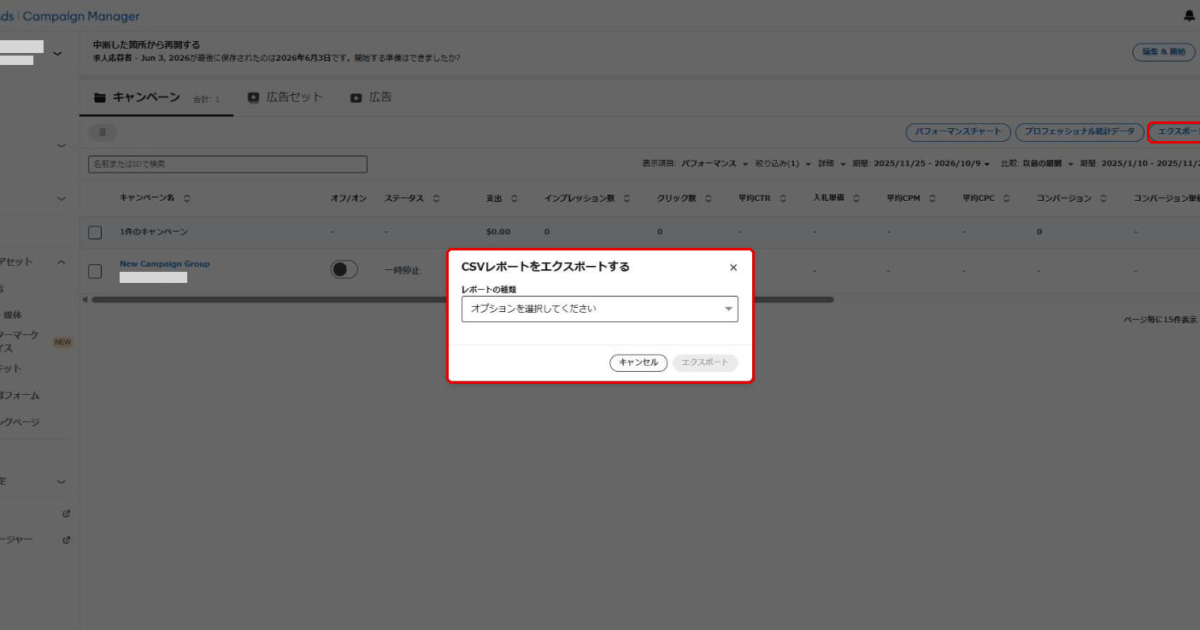Sort by キャンペーン名 column arrows
The width and height of the screenshot is (1200, 630).
(187, 198)
